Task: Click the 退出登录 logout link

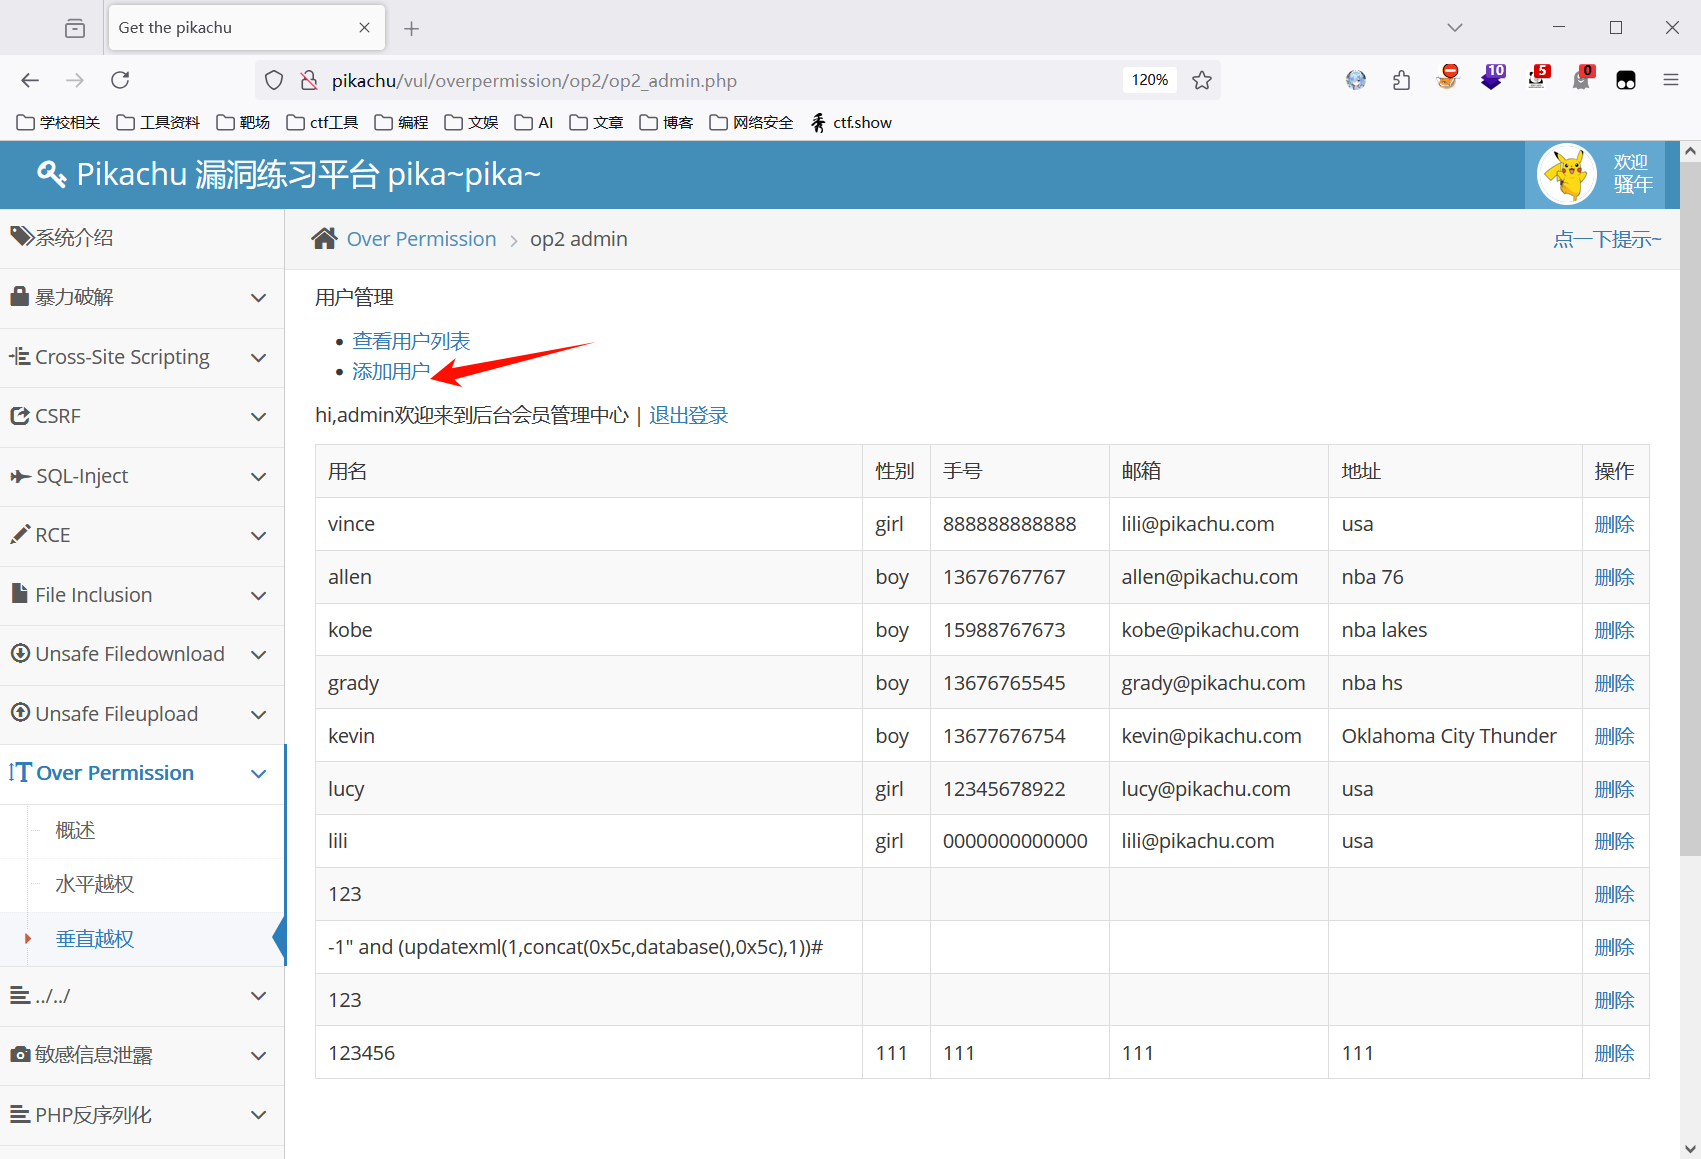Action: pyautogui.click(x=688, y=415)
